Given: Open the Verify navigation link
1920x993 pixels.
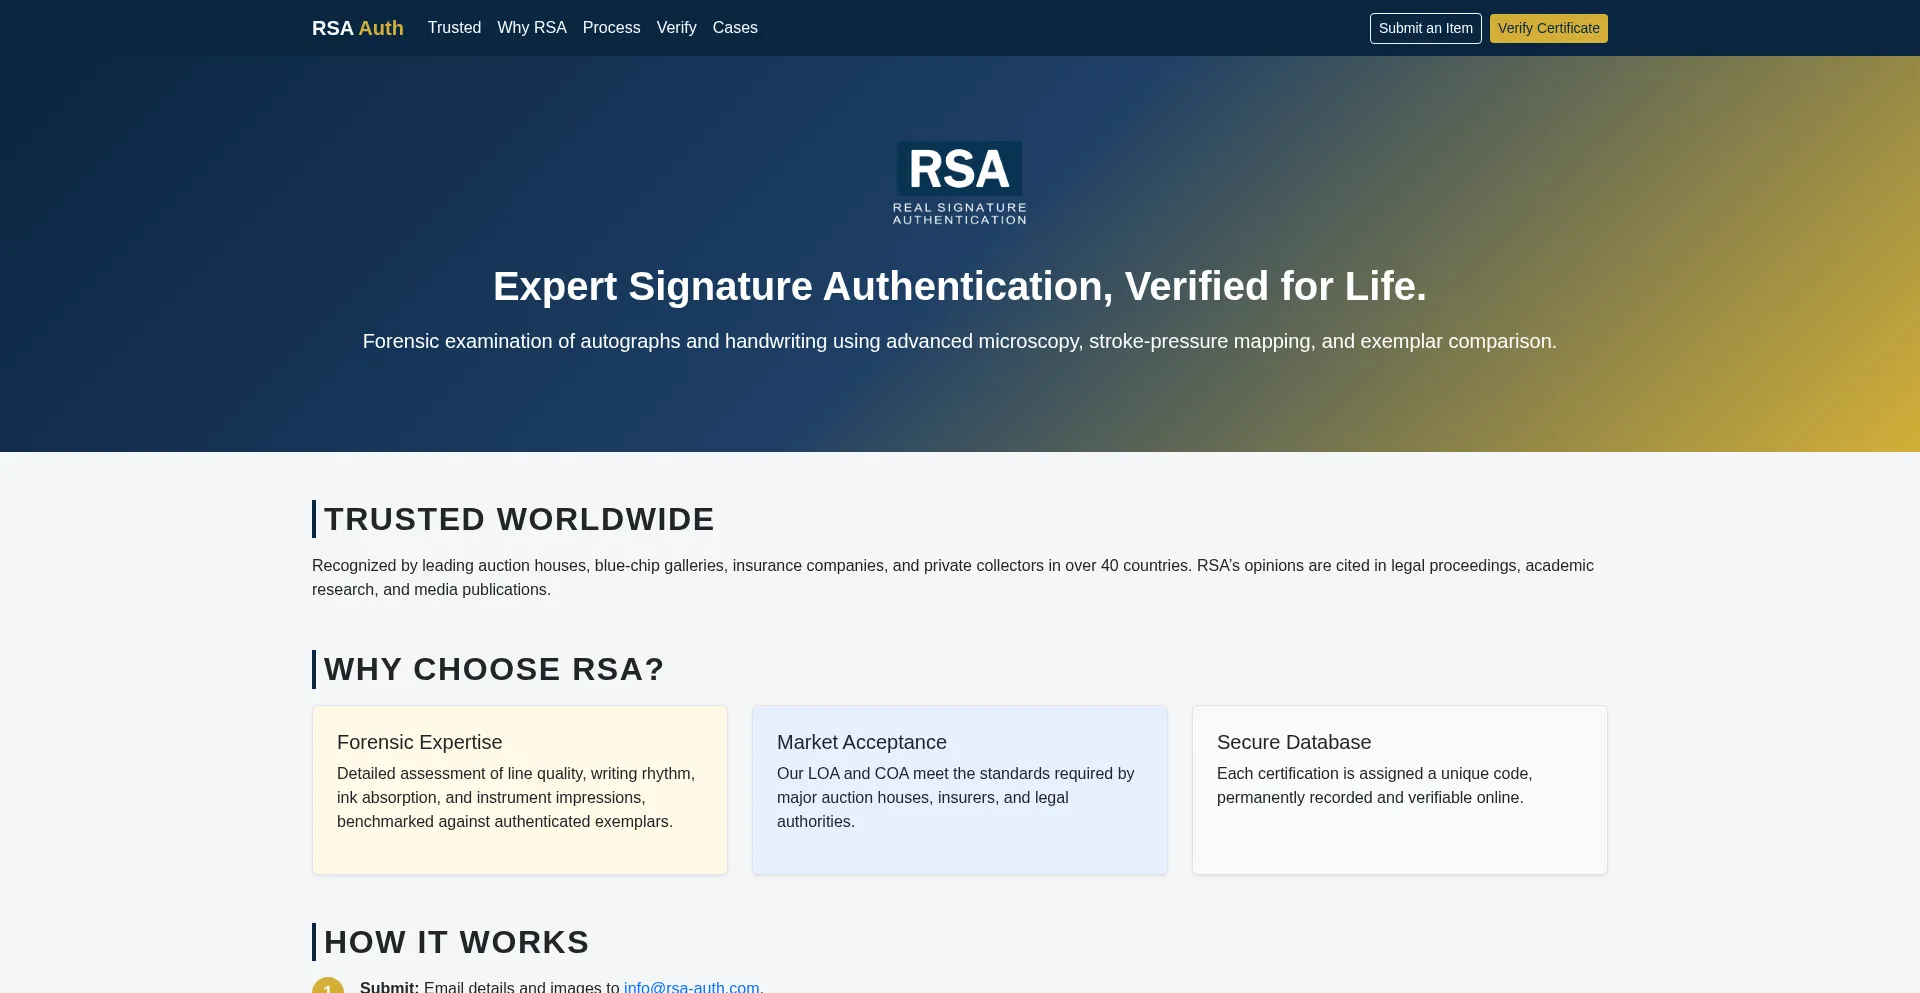Looking at the screenshot, I should [x=676, y=28].
